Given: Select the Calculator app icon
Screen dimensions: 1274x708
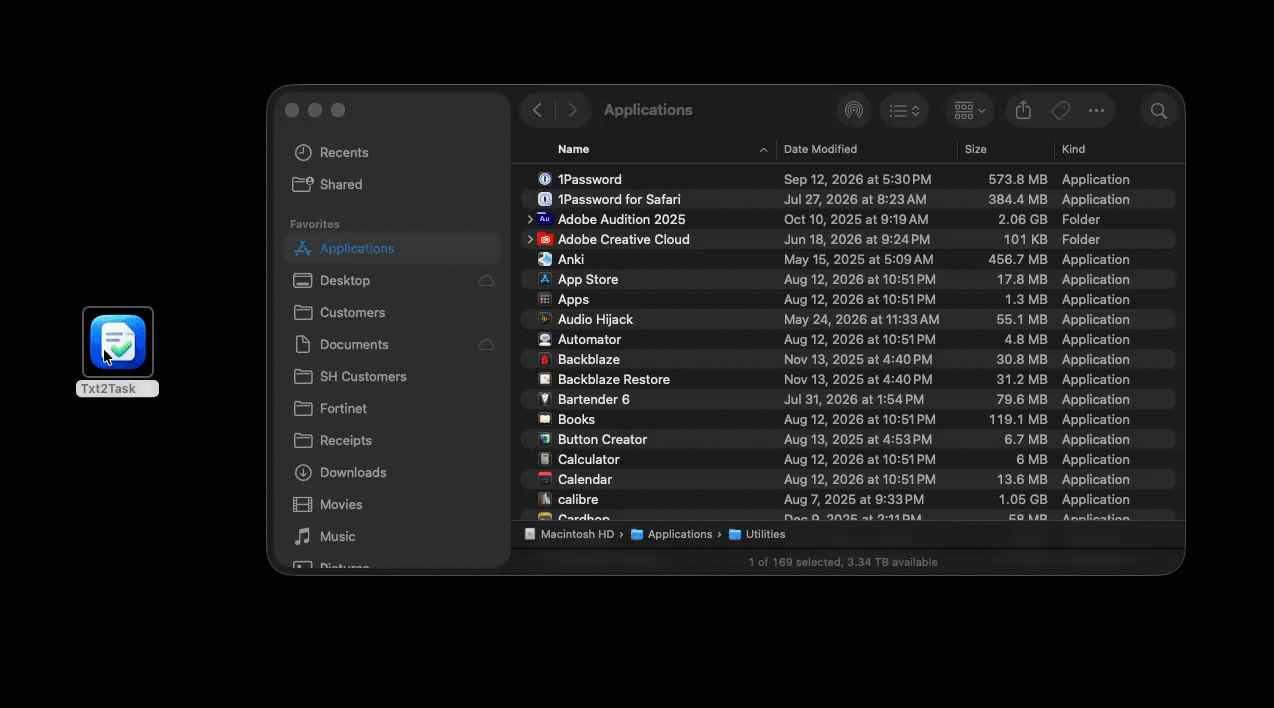Looking at the screenshot, I should click(x=545, y=459).
